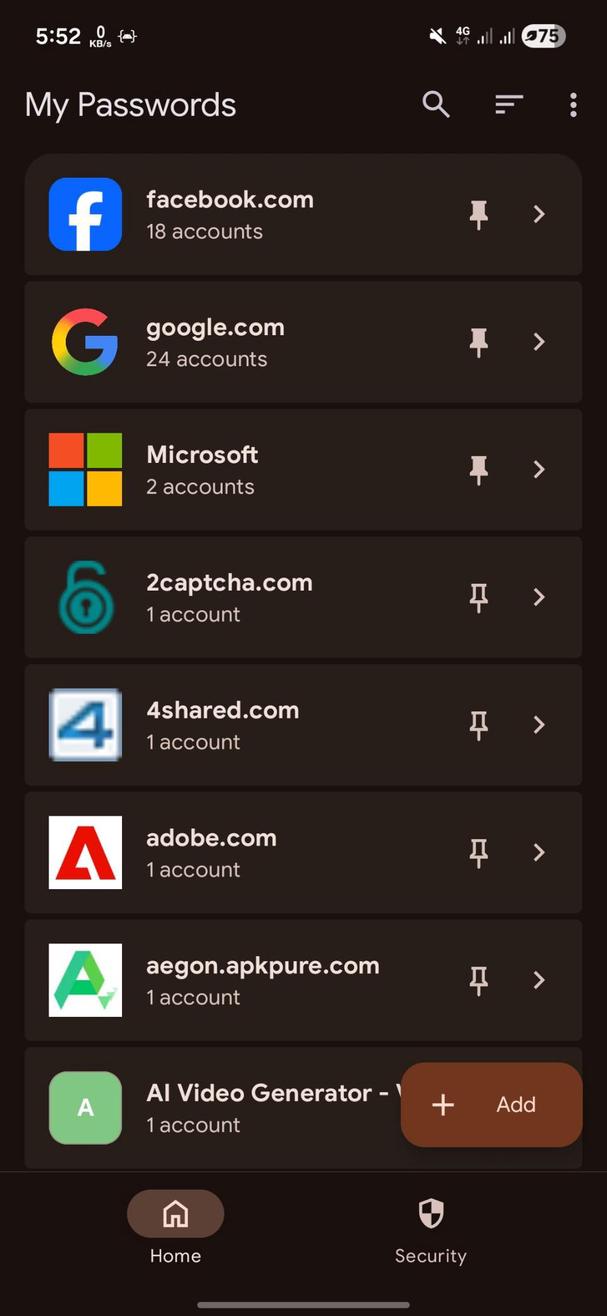Select the google.com logo icon
This screenshot has width=607, height=1316.
(x=85, y=342)
